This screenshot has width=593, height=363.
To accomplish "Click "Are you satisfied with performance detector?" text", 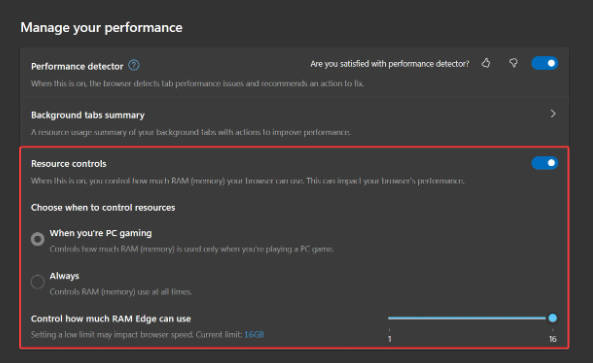I will (390, 64).
